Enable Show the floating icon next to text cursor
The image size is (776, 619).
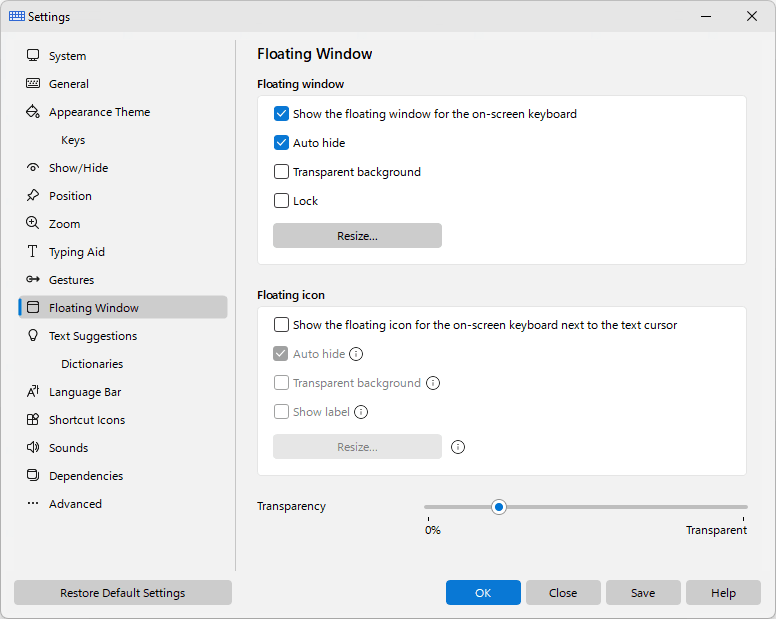pos(281,325)
